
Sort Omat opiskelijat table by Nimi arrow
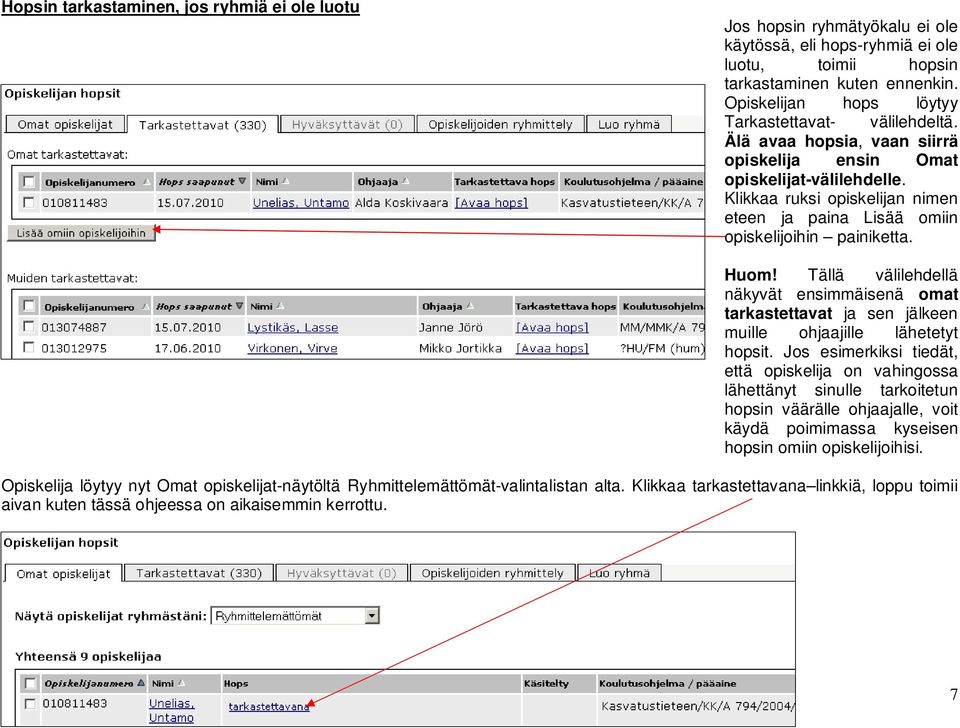[x=181, y=683]
